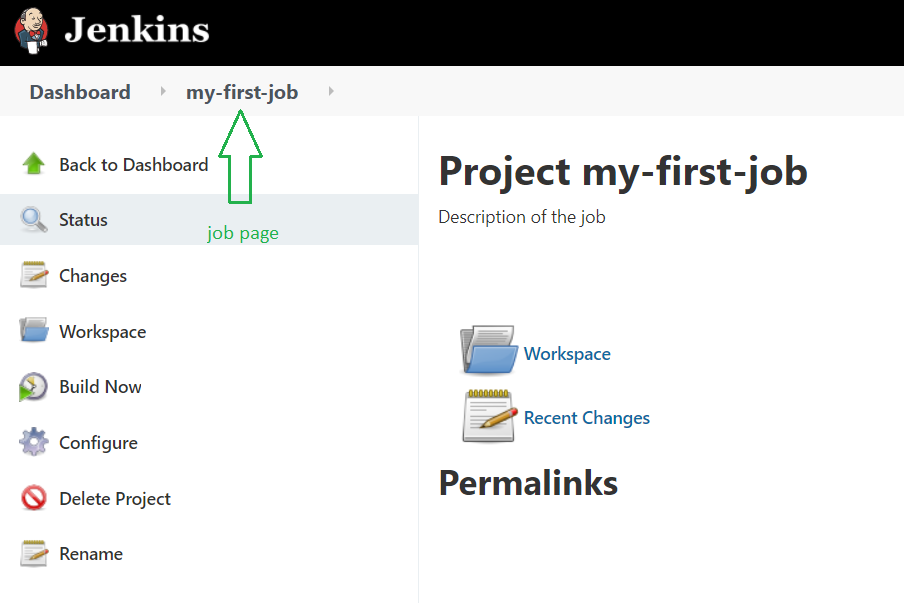The image size is (904, 603).
Task: Click the large Recent Changes notepad icon
Action: [489, 416]
